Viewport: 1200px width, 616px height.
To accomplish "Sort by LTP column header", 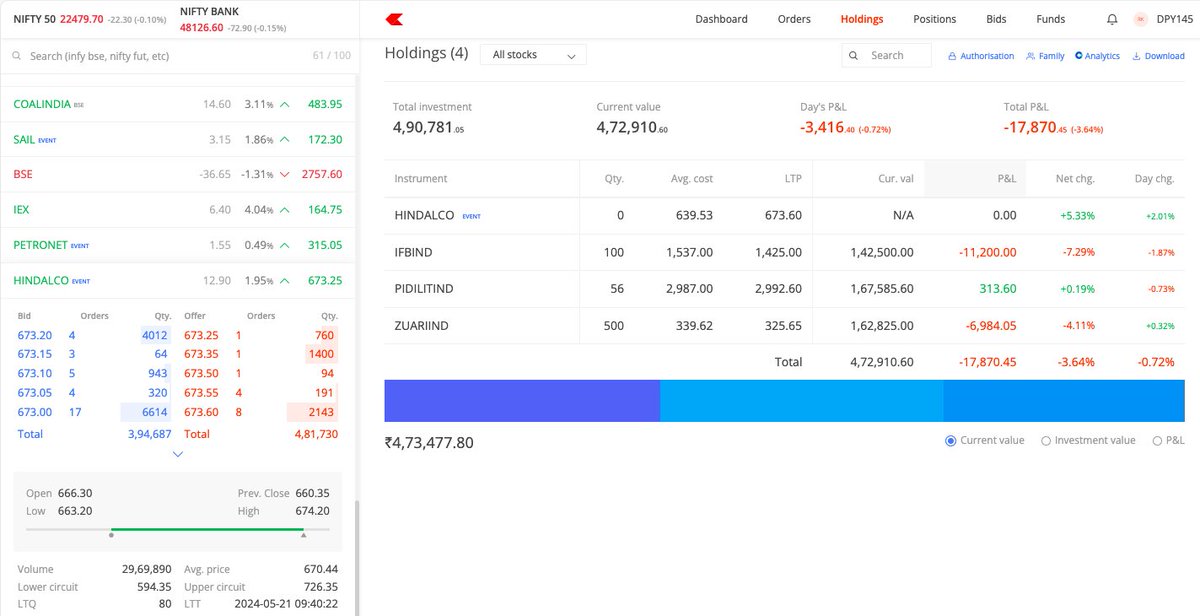I will (792, 178).
